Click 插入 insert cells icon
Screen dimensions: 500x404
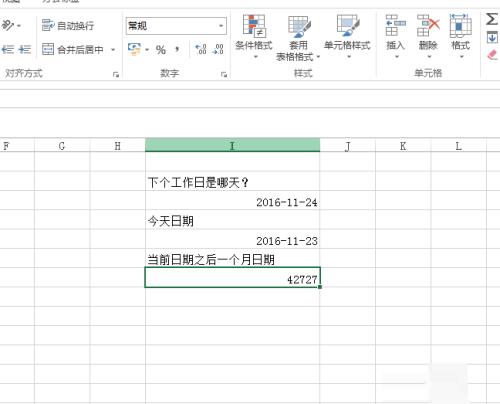point(395,26)
